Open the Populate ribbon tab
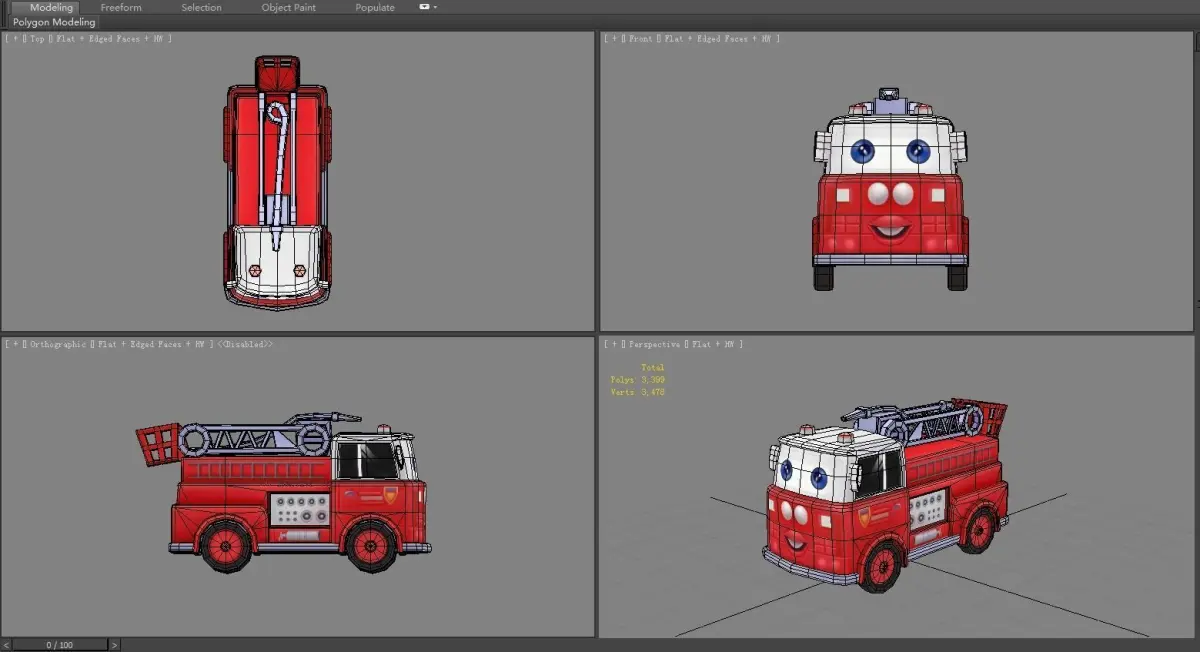 (375, 7)
